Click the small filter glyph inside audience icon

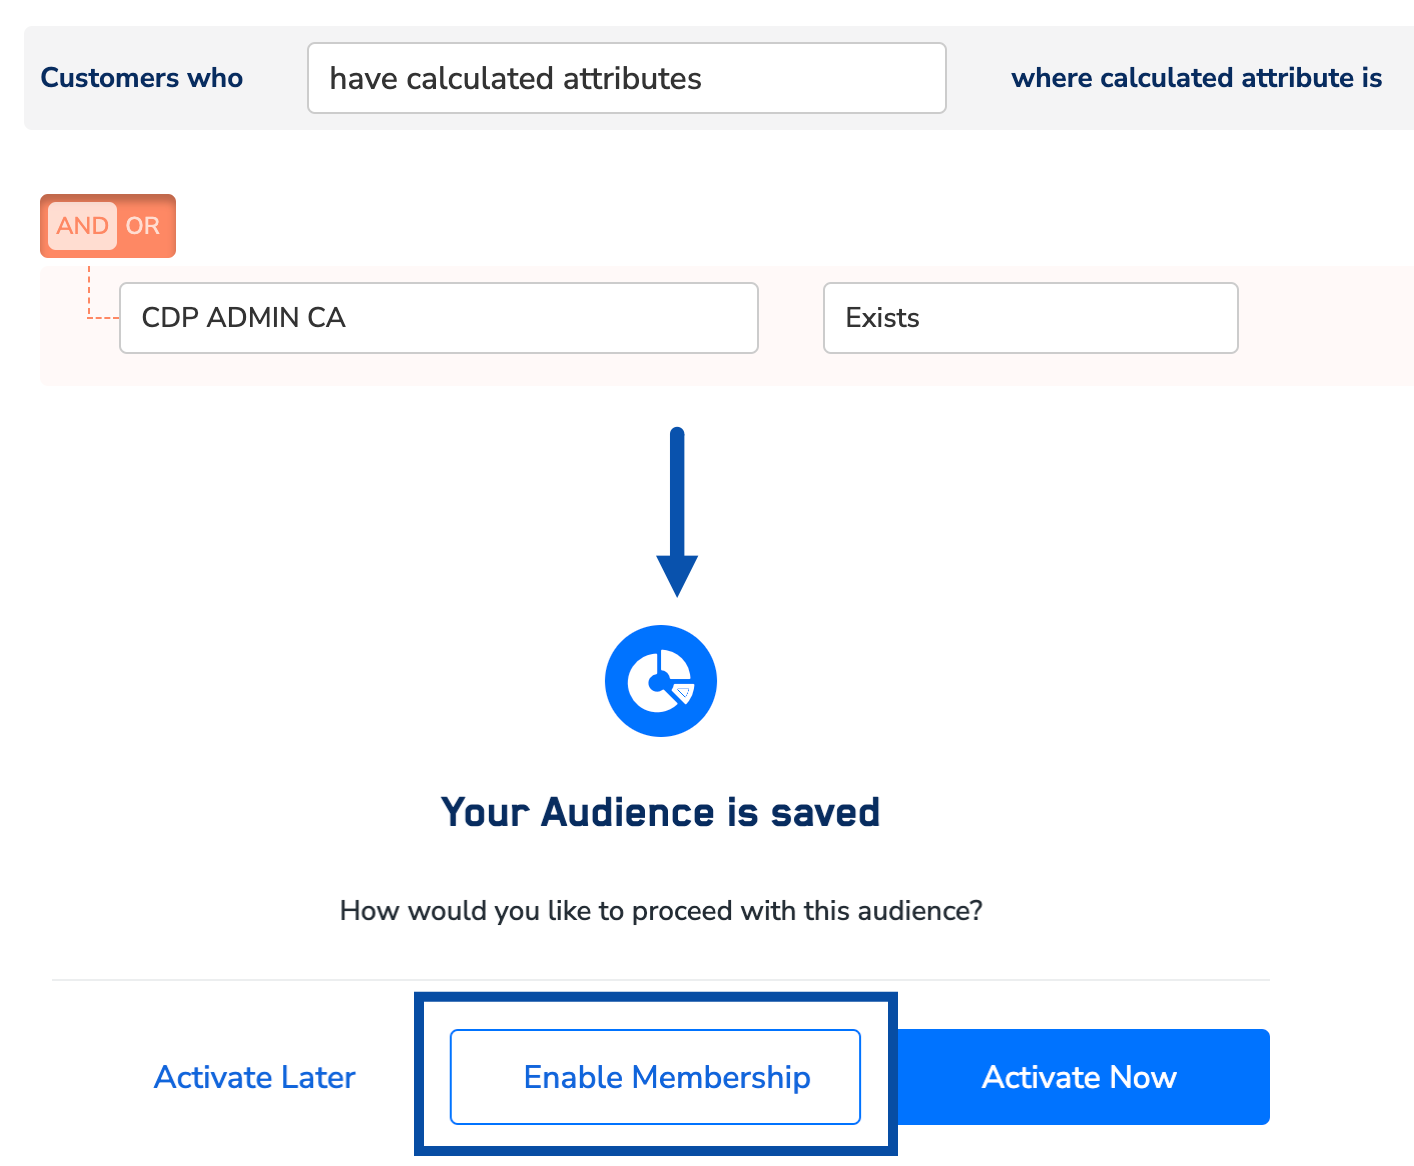point(684,692)
